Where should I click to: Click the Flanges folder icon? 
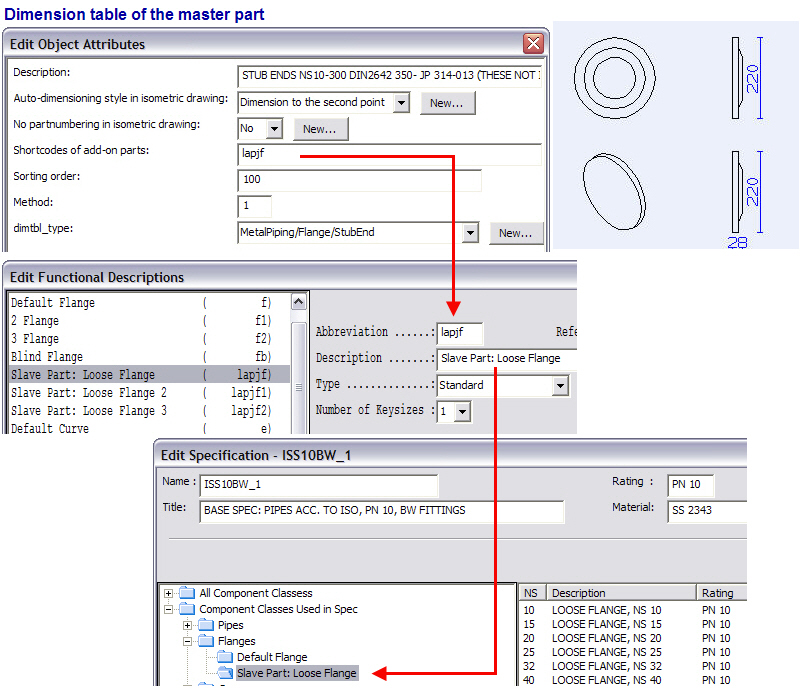tap(207, 641)
